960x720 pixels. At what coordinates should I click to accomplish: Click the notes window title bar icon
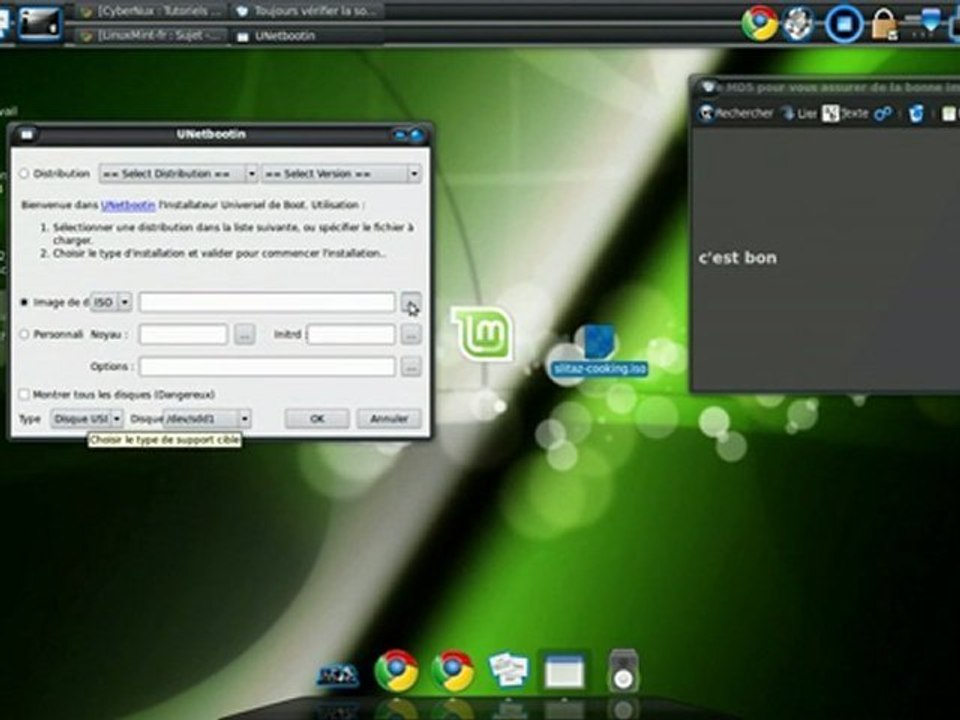pos(708,88)
